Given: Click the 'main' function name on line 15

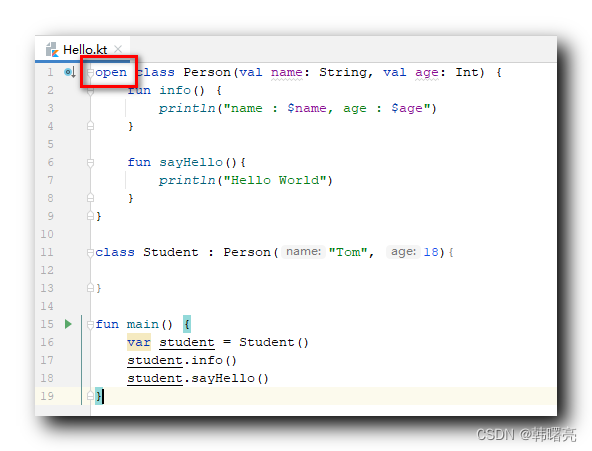Looking at the screenshot, I should click(143, 324).
